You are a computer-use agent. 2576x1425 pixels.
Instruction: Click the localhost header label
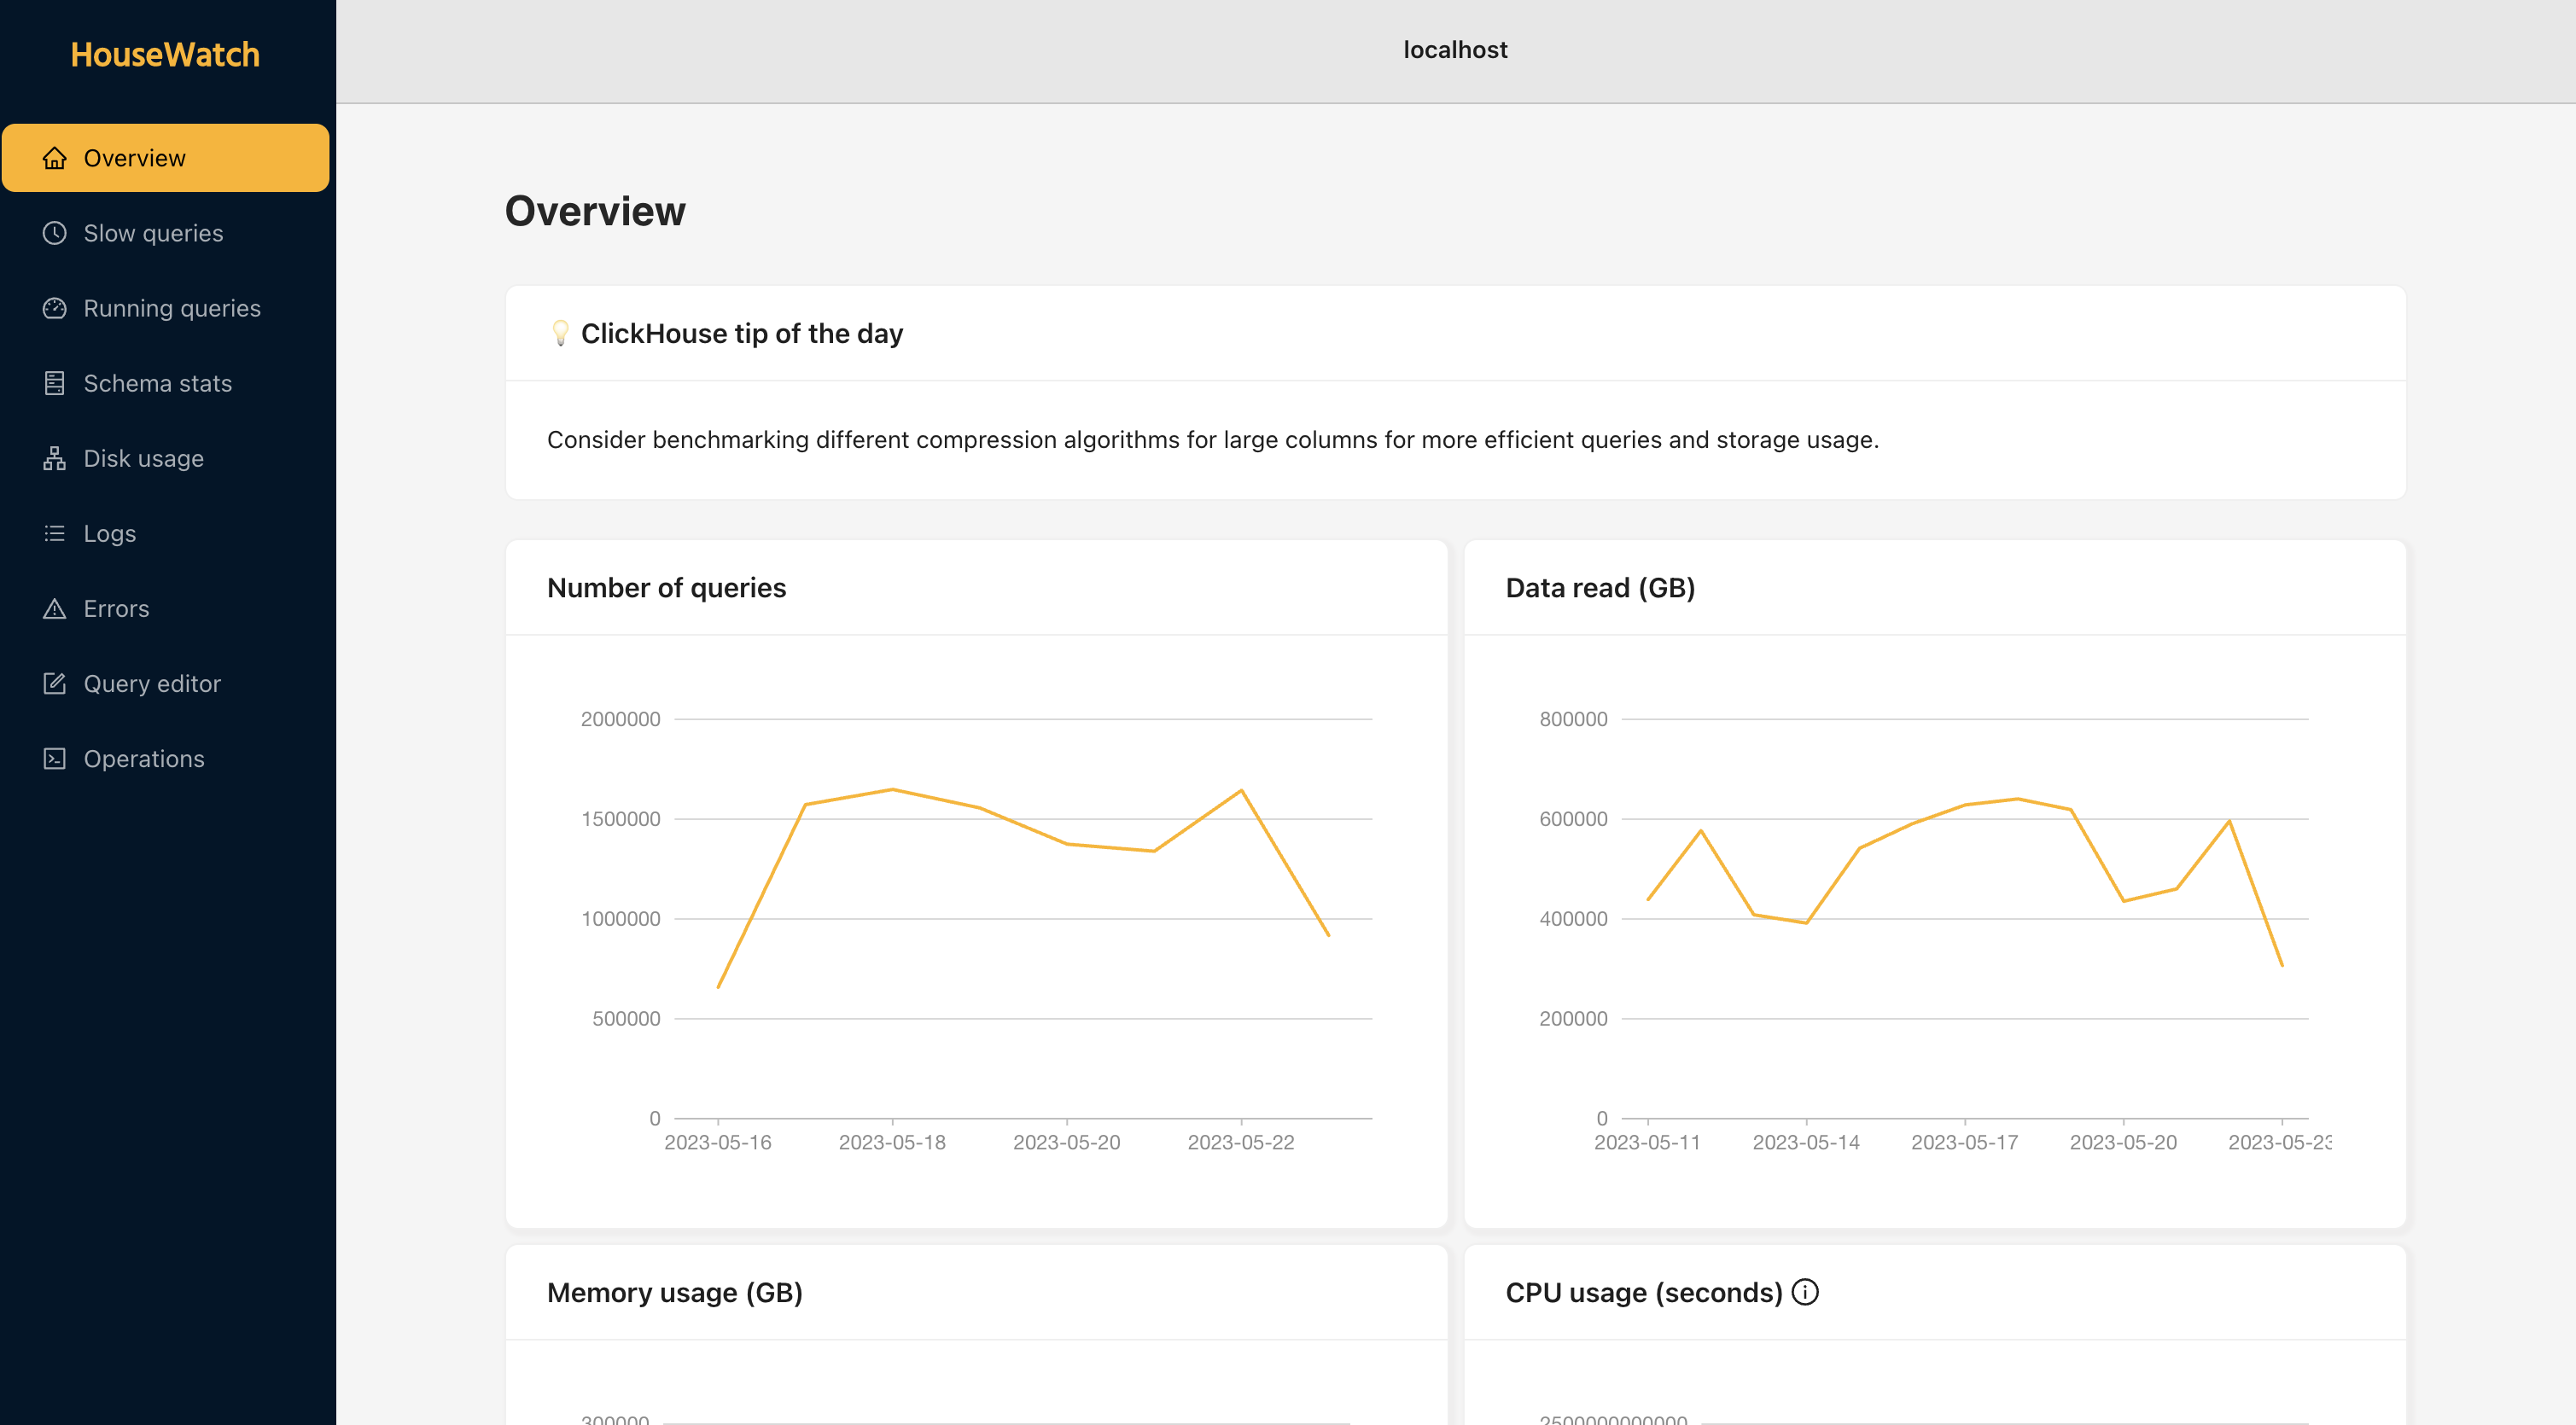point(1455,50)
